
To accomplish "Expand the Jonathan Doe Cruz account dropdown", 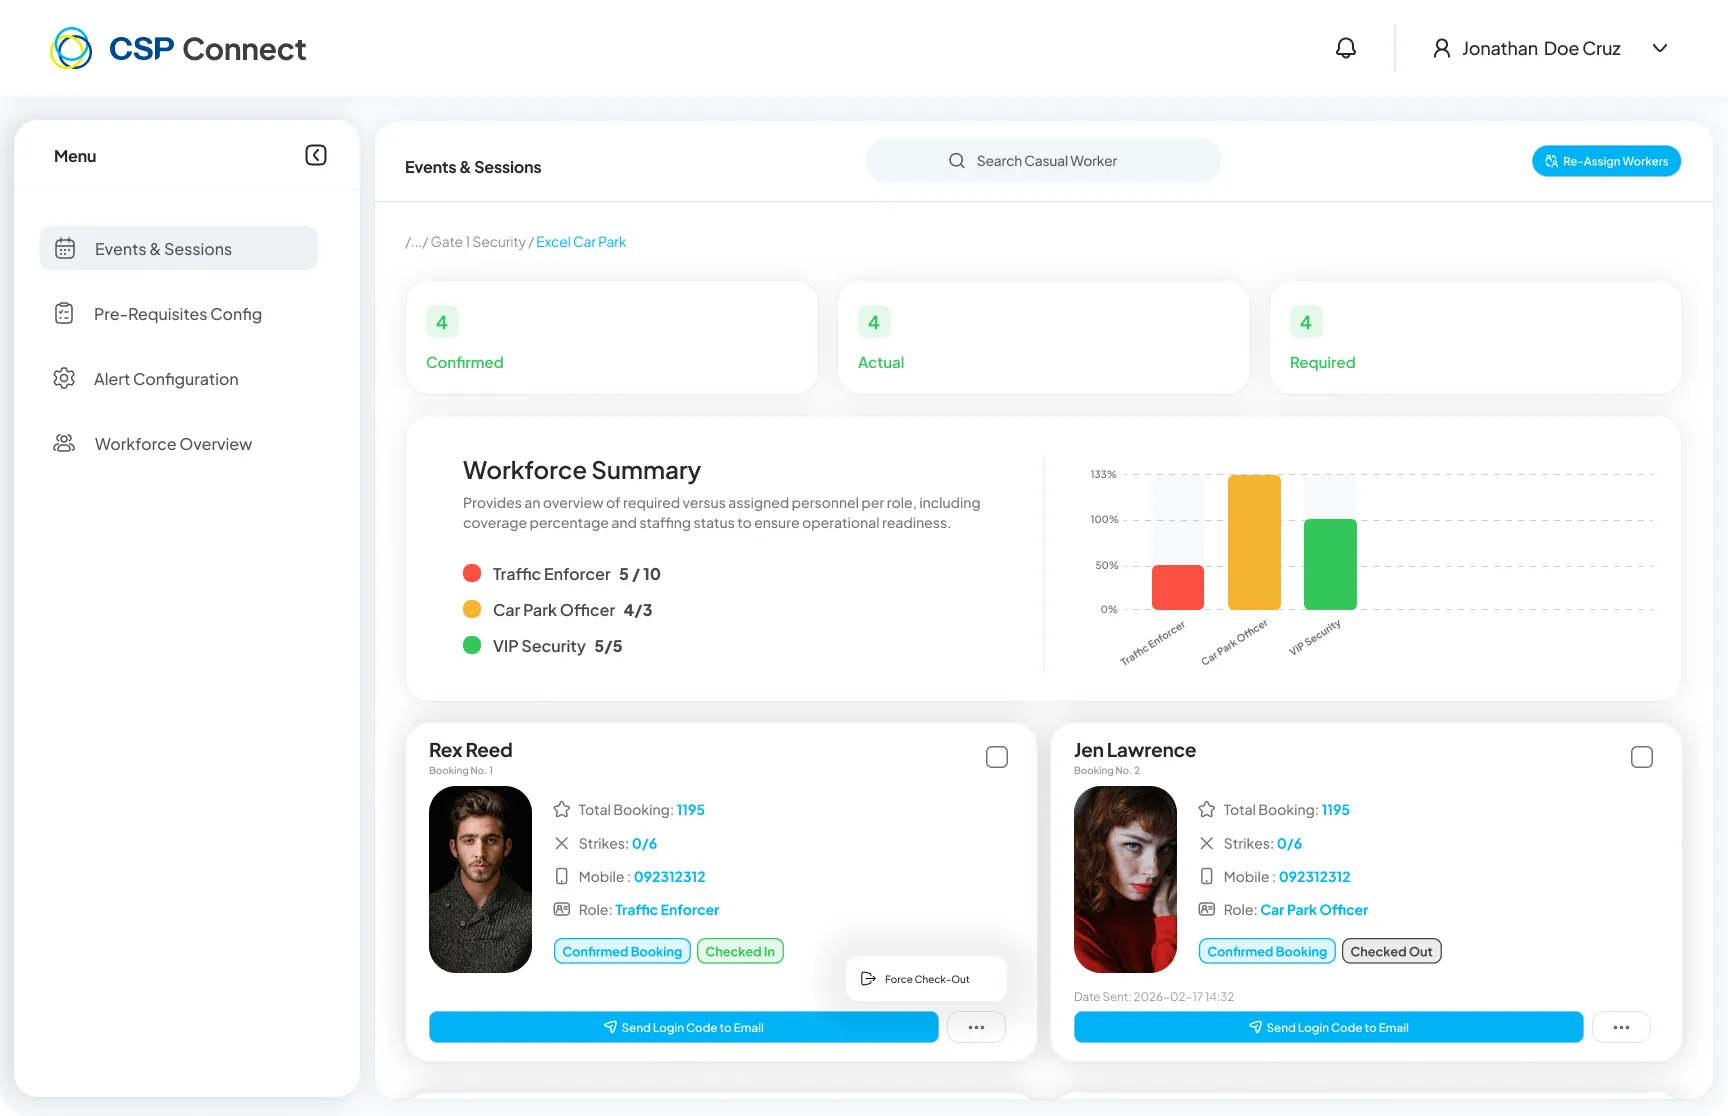I will (x=1660, y=48).
